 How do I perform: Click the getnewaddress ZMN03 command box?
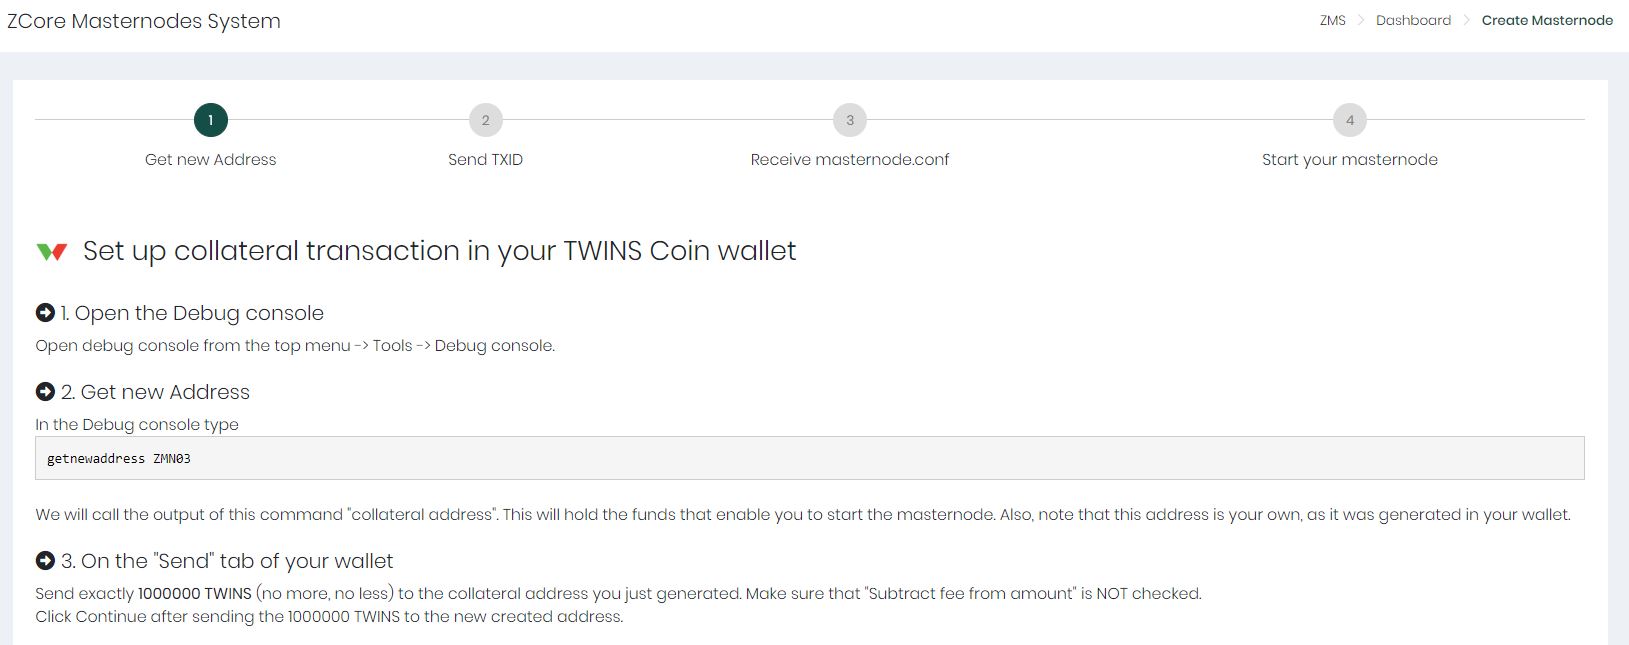coord(809,458)
